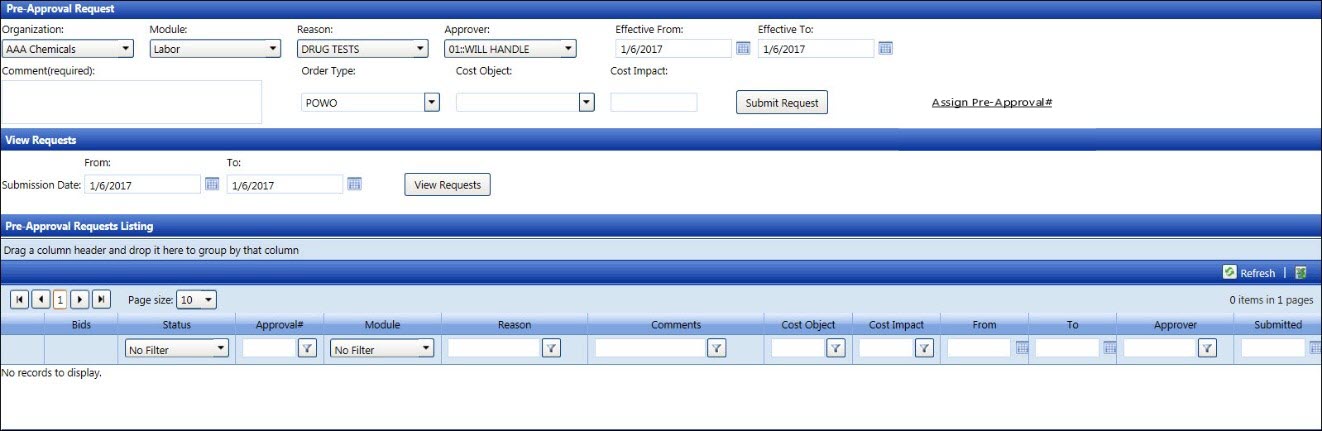Click the Submit Request button
Viewport: 1322px width, 431px height.
[781, 102]
